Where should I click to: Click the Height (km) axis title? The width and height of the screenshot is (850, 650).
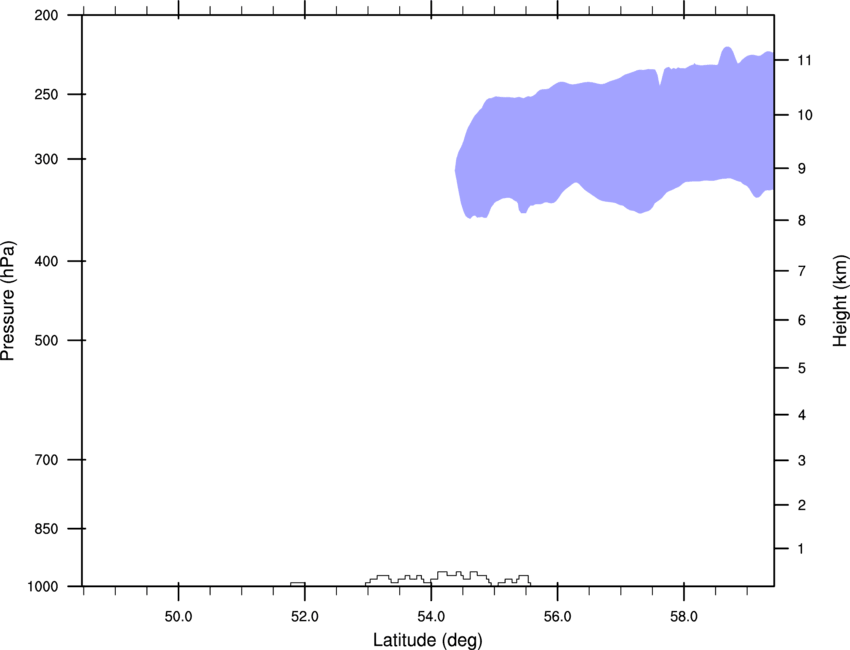(840, 301)
